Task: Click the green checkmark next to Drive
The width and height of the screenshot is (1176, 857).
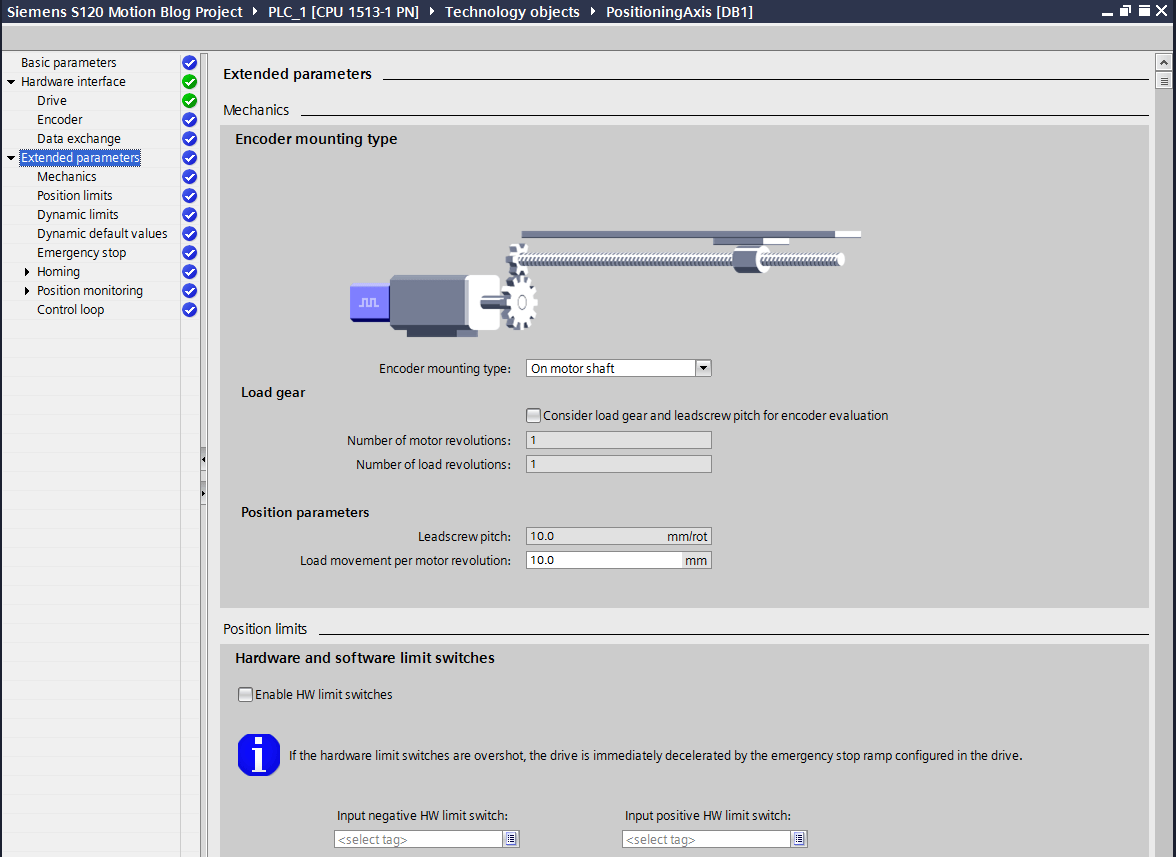Action: 190,100
